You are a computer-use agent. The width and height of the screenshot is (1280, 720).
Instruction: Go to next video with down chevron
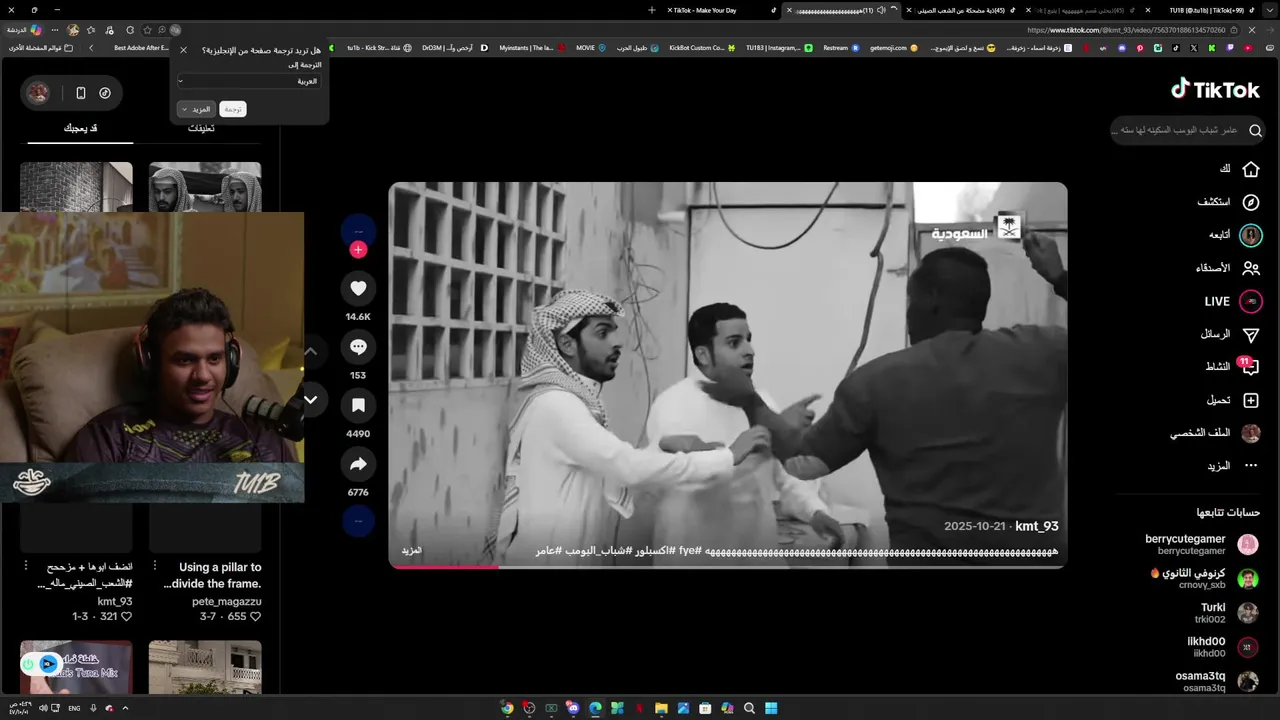pos(310,400)
